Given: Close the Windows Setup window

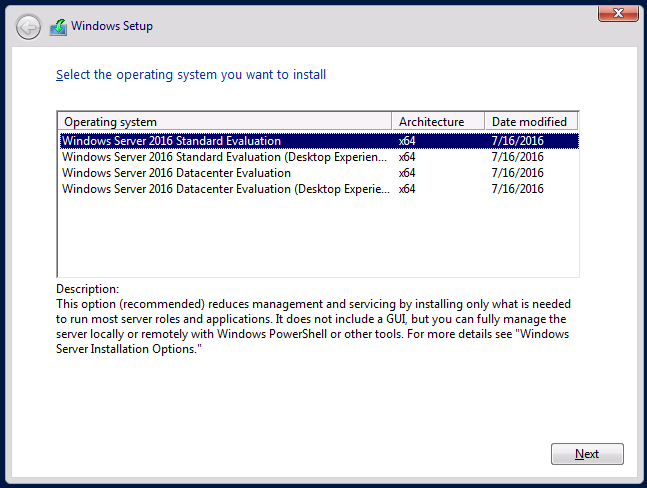Looking at the screenshot, I should [619, 12].
